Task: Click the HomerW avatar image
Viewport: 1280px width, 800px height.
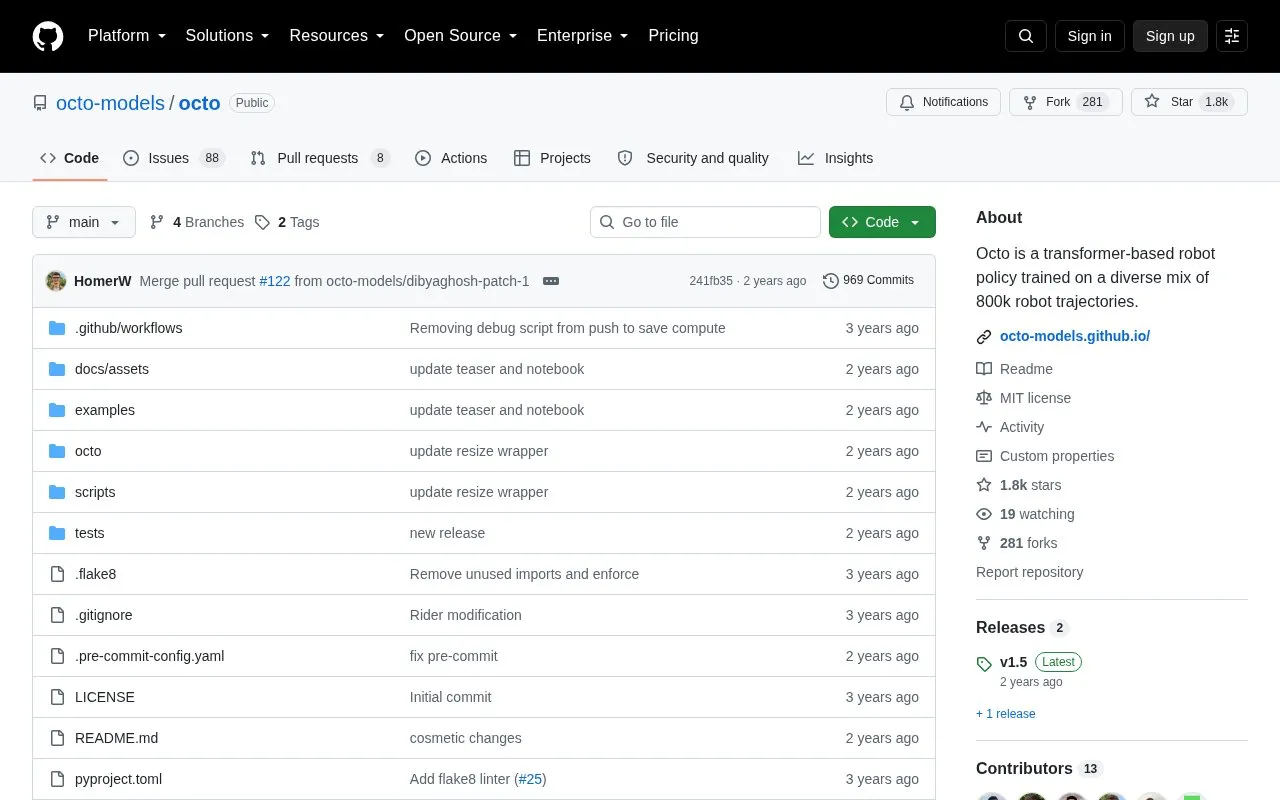Action: (56, 281)
